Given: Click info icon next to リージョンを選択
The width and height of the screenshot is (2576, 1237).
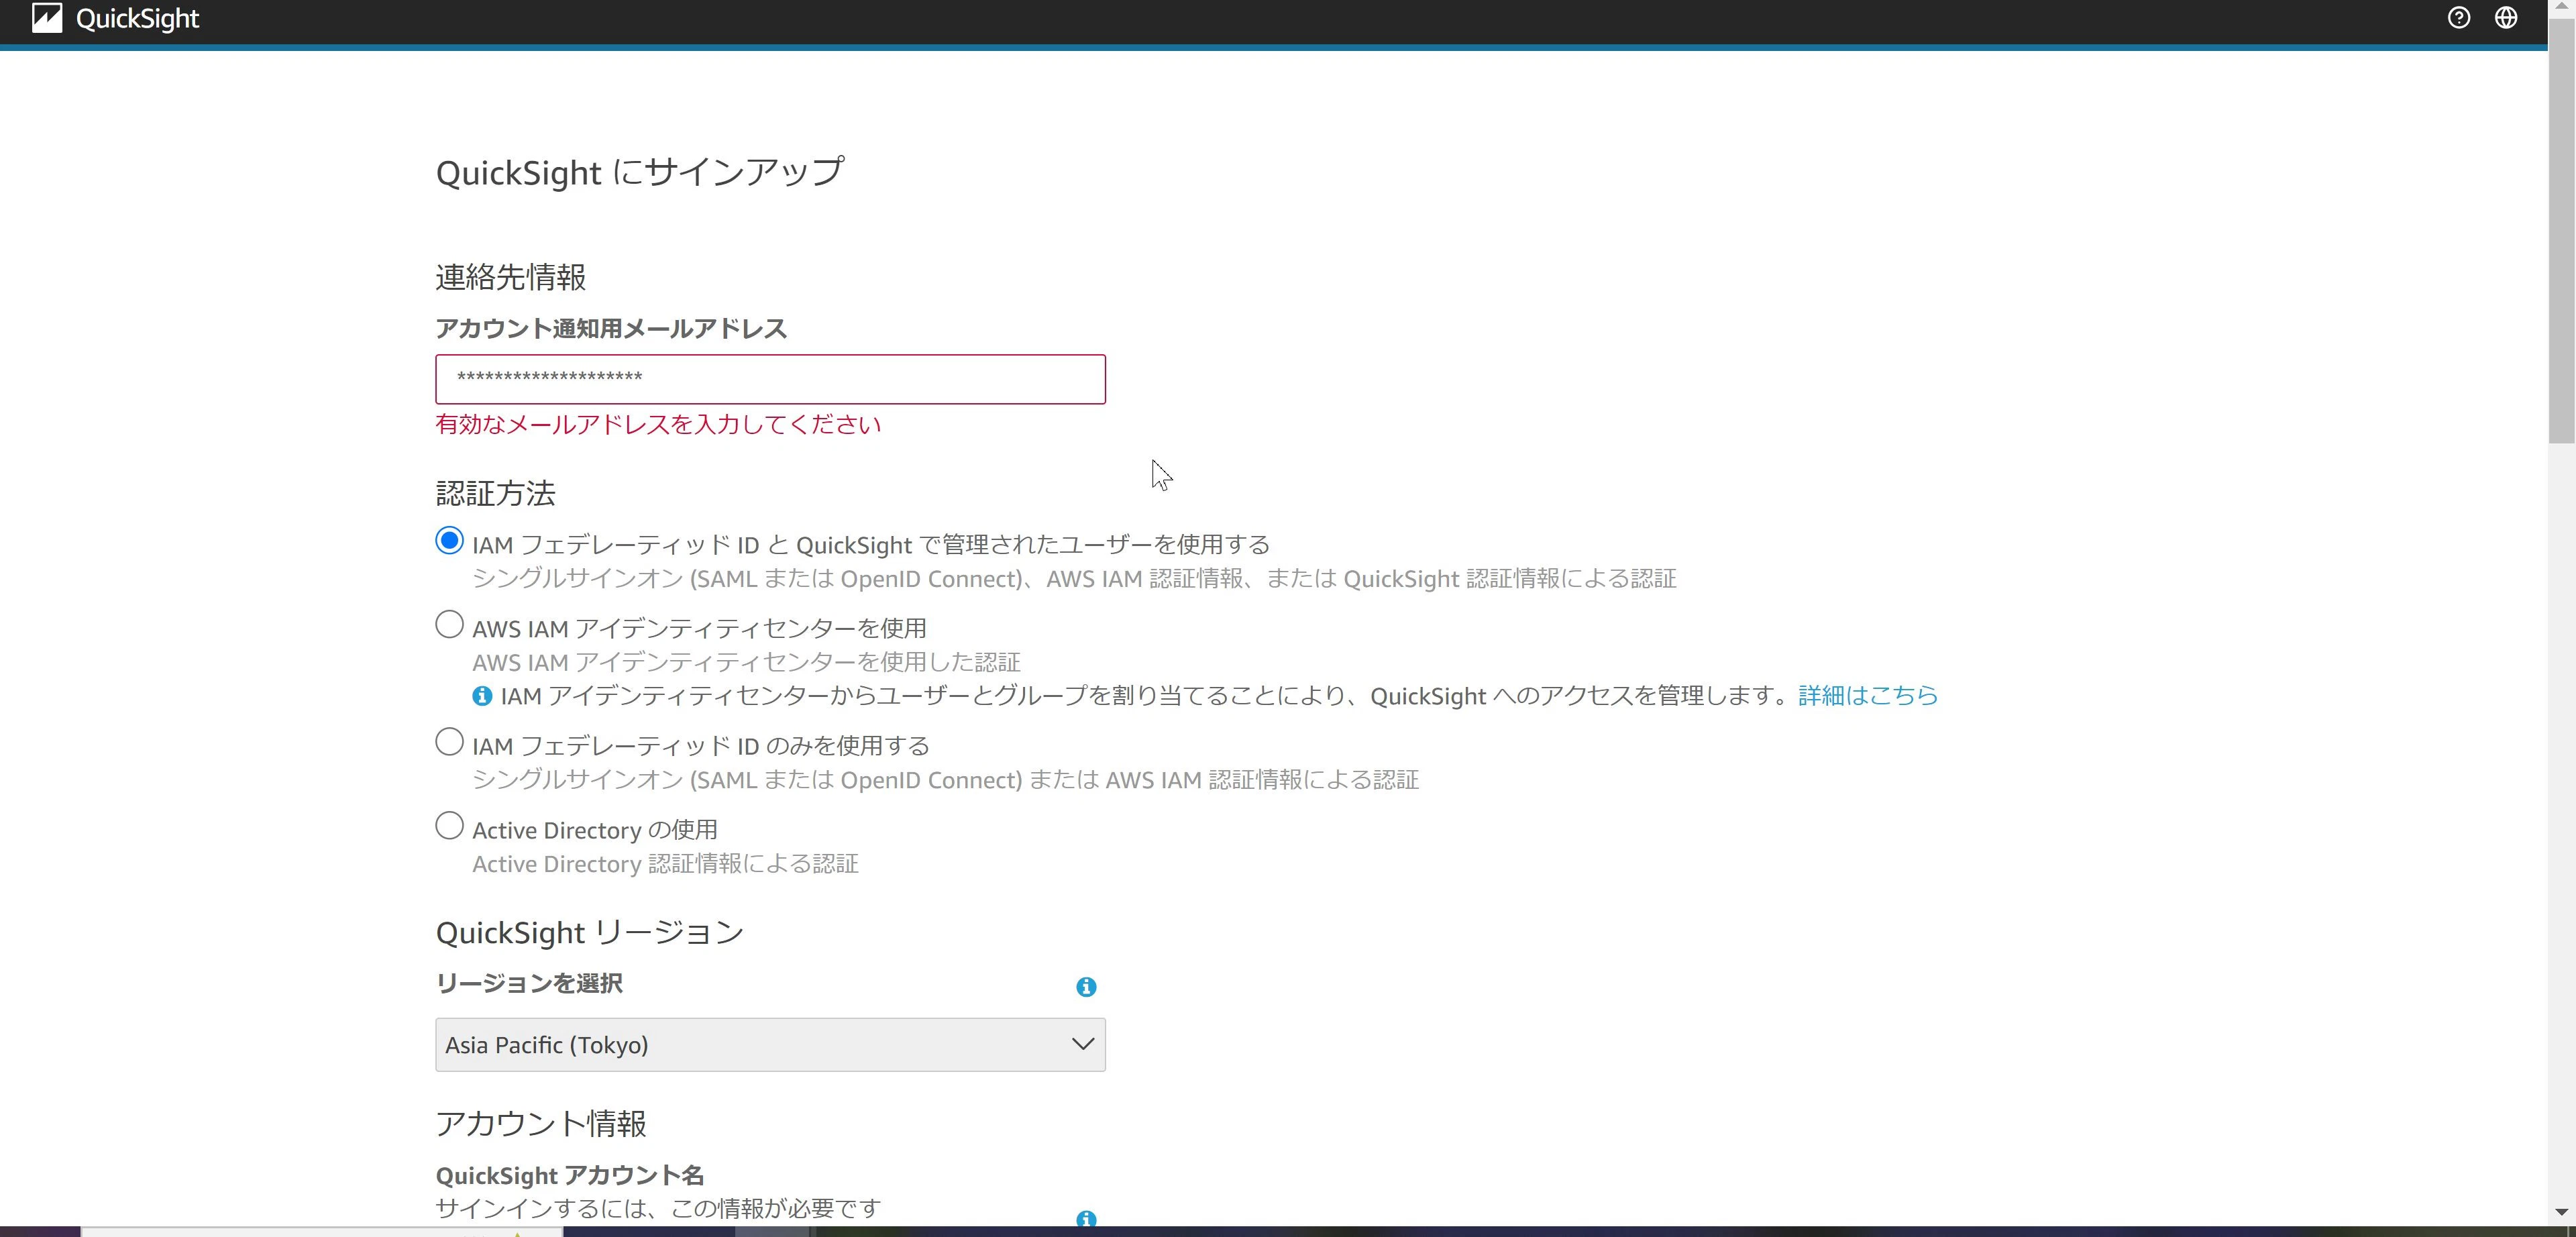Looking at the screenshot, I should tap(1086, 987).
